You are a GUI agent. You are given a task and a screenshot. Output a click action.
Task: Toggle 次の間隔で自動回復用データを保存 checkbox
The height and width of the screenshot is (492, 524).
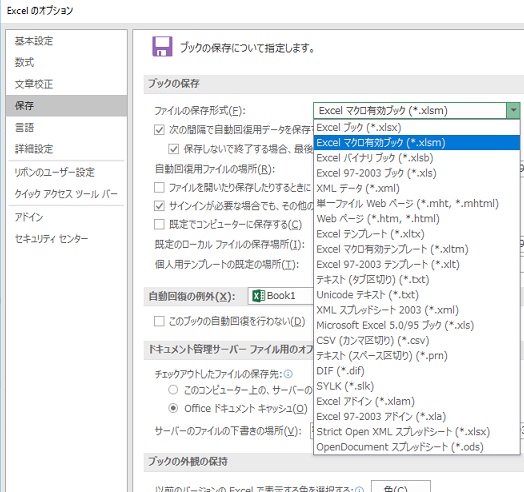[x=159, y=130]
